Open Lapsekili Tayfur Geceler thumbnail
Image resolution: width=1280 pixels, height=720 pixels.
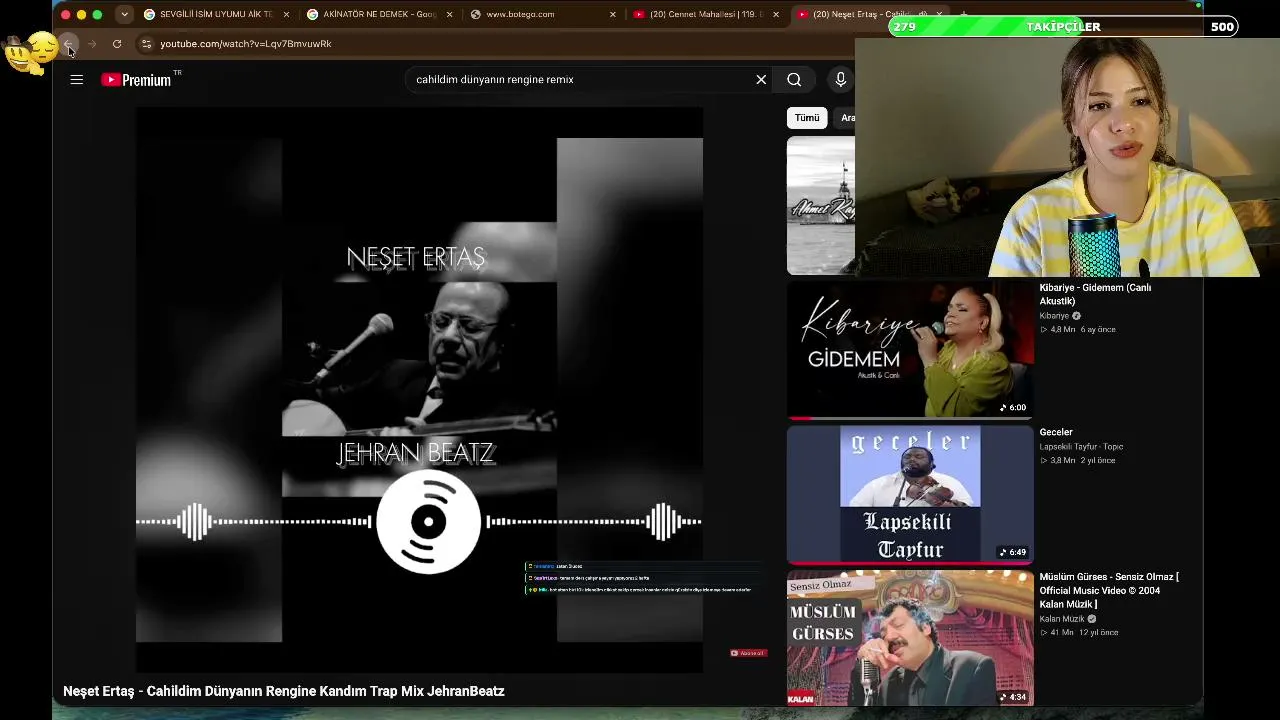point(910,494)
